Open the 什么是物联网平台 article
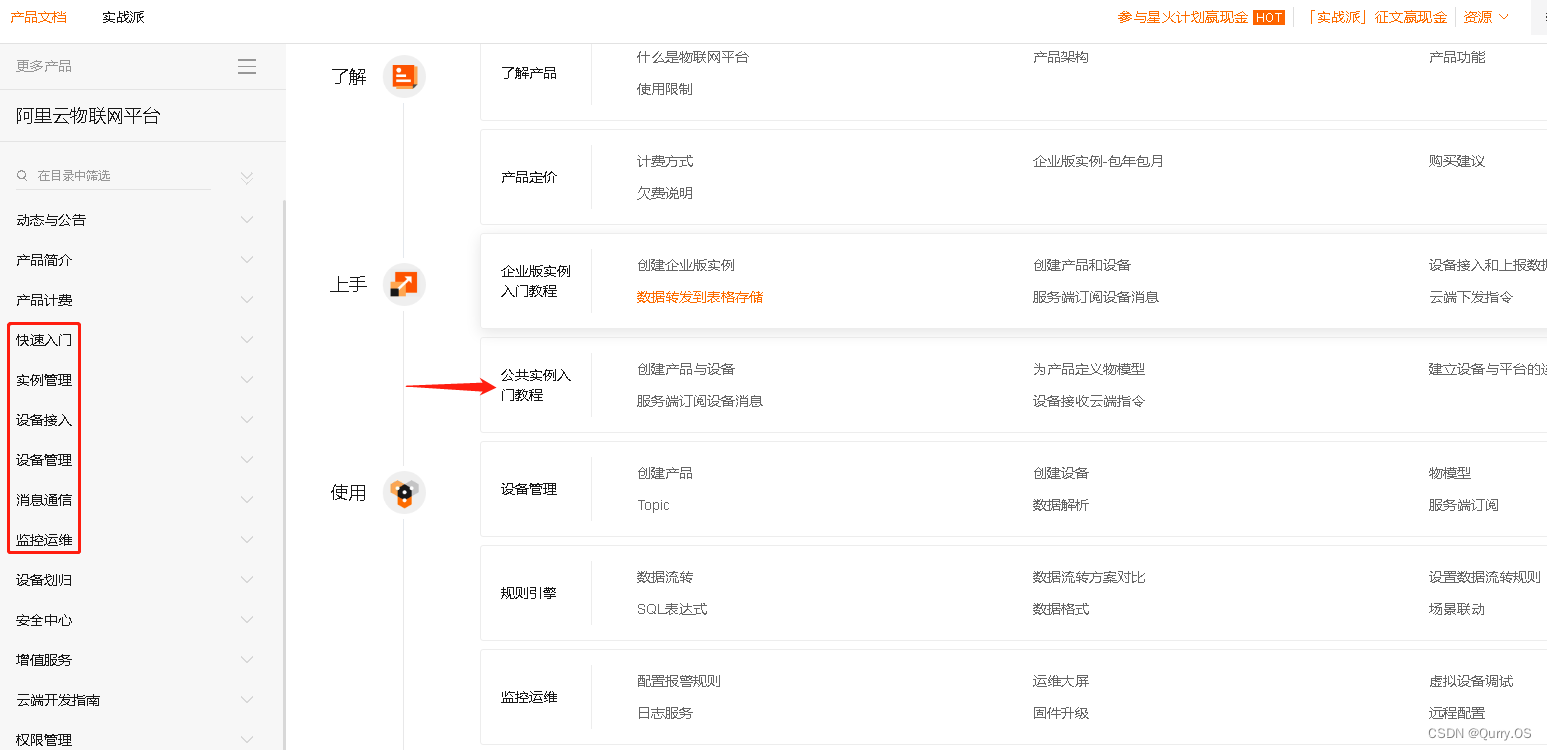This screenshot has height=750, width=1547. (x=693, y=57)
